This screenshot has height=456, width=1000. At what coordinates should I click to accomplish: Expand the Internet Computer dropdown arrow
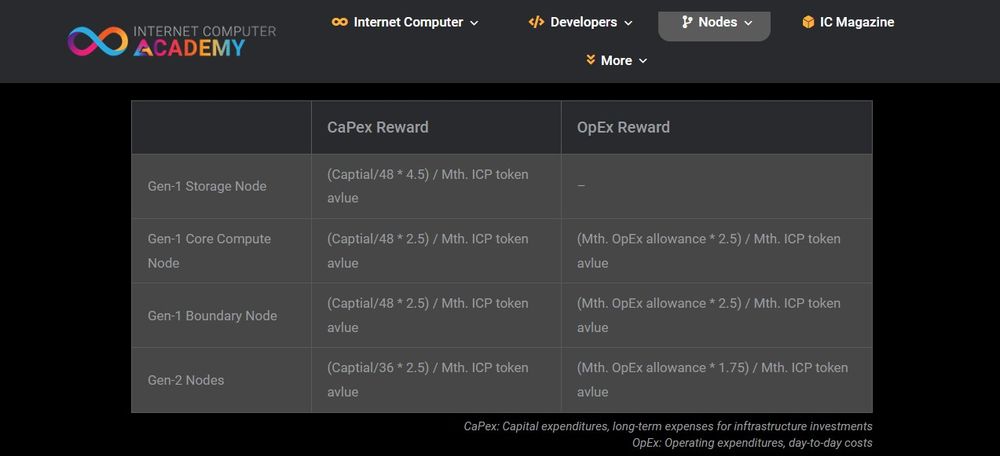coord(474,23)
